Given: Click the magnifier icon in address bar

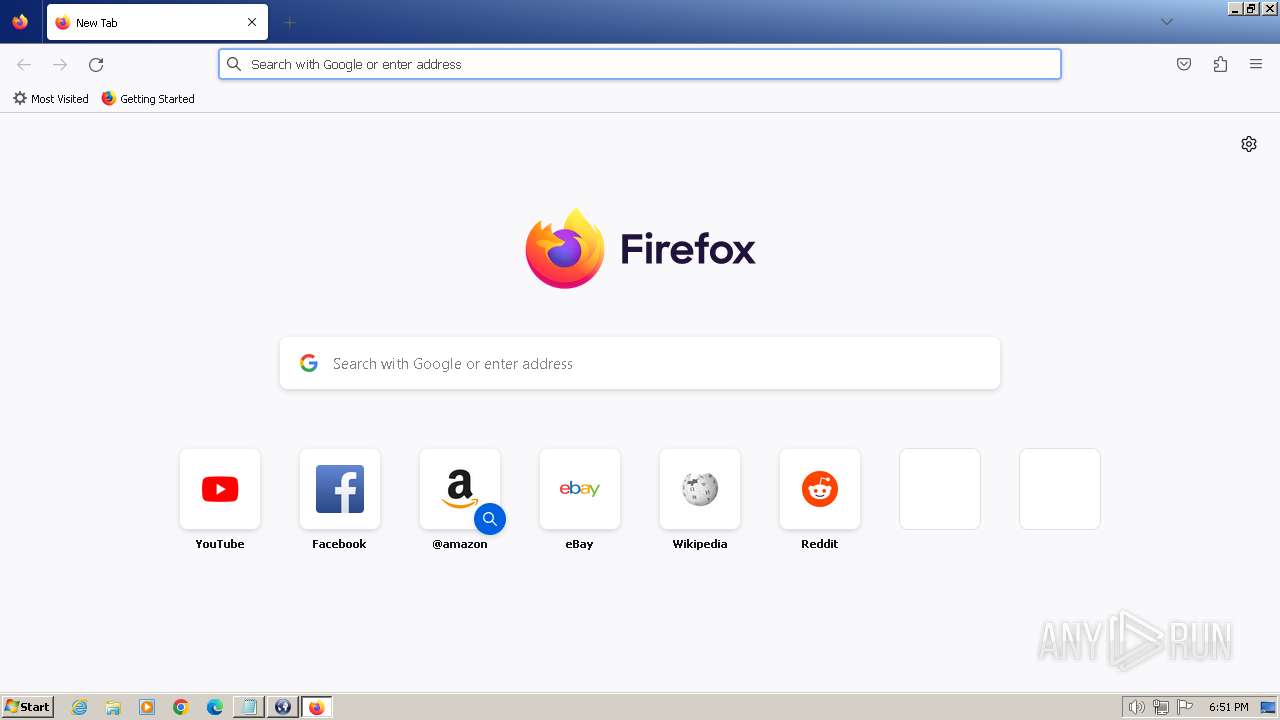Looking at the screenshot, I should [x=234, y=64].
